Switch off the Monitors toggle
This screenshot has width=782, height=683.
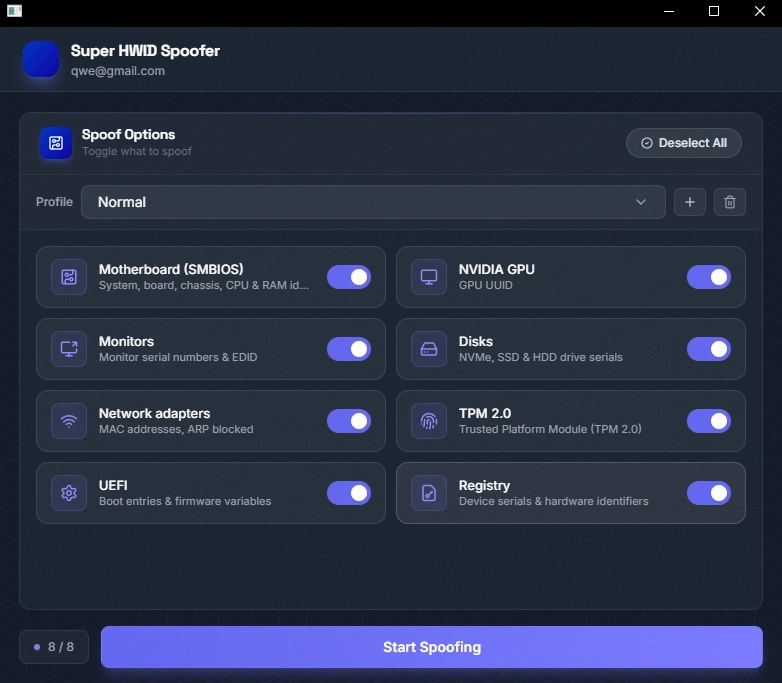(349, 349)
